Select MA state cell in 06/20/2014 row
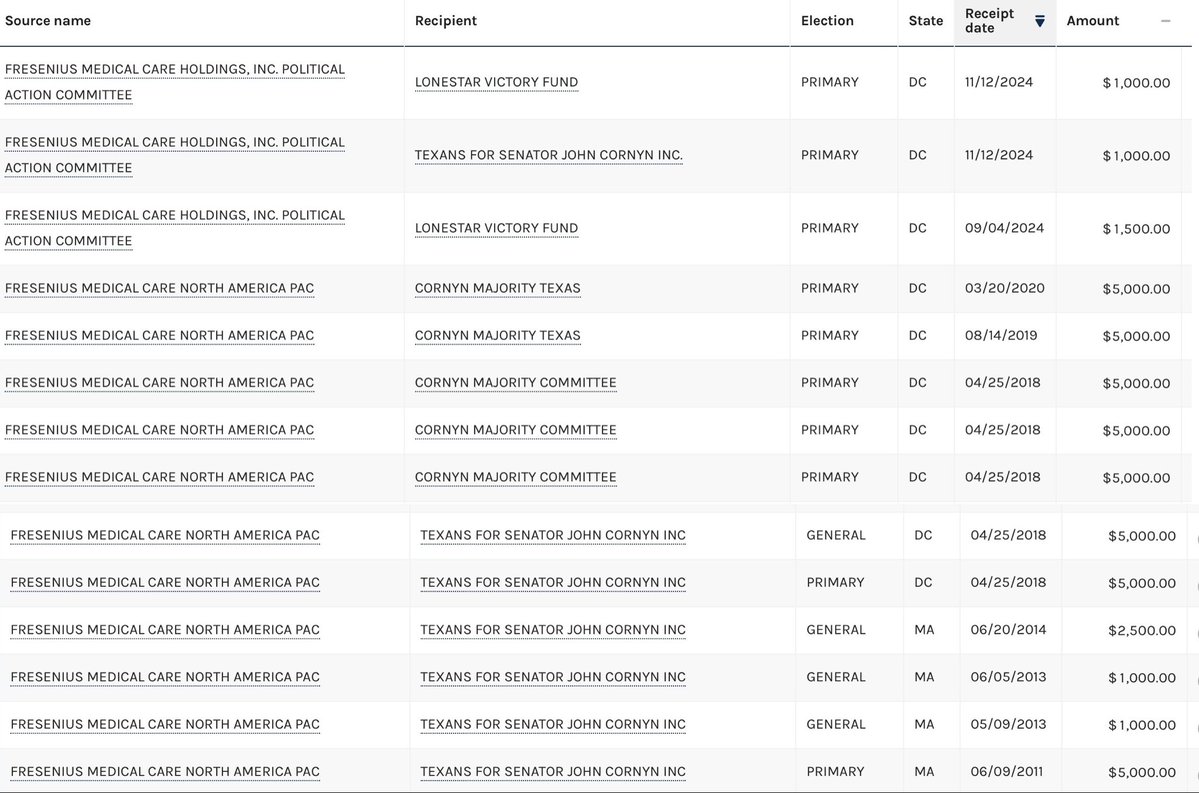This screenshot has height=793, width=1199. coord(924,630)
